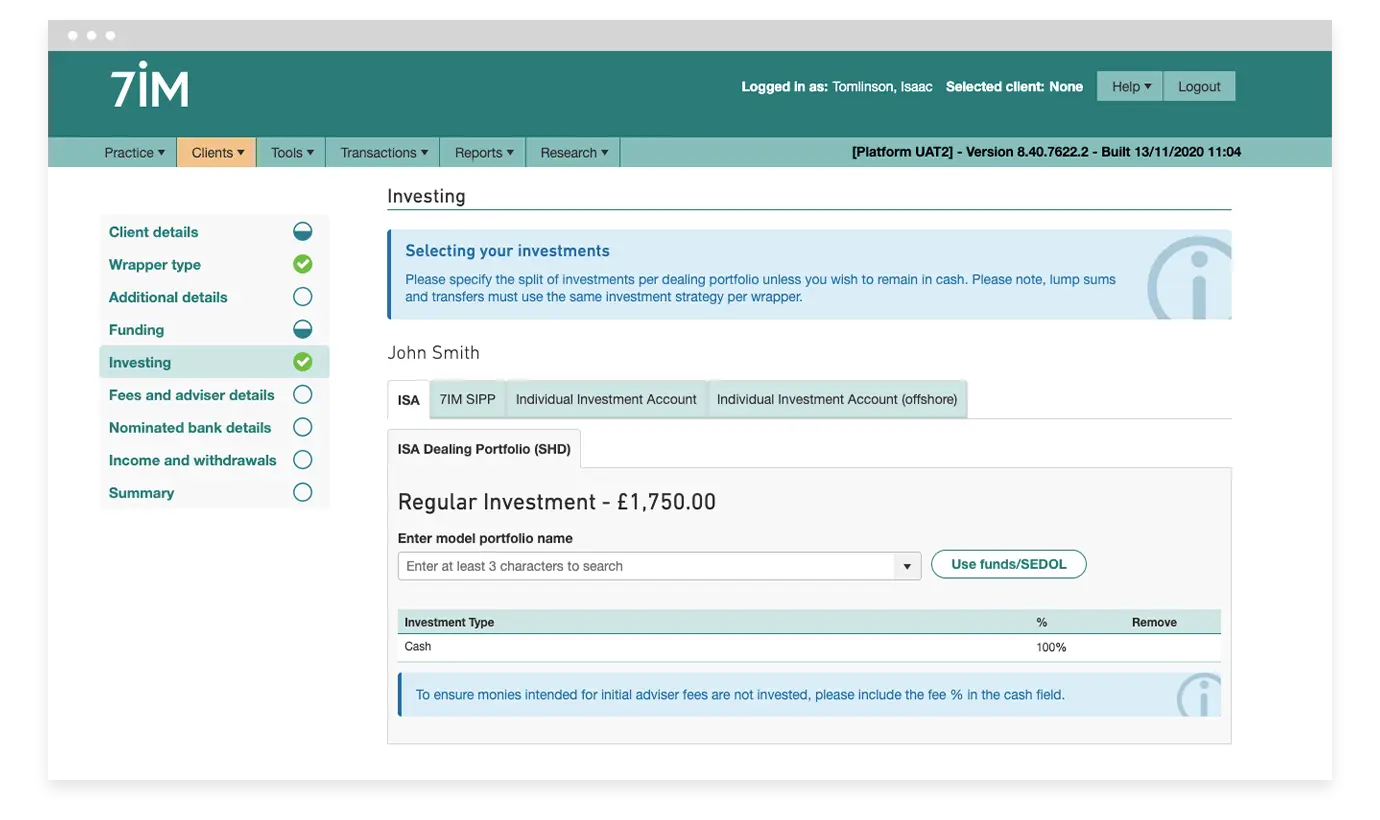
Task: Click the Additional details empty status circle
Action: click(x=302, y=297)
